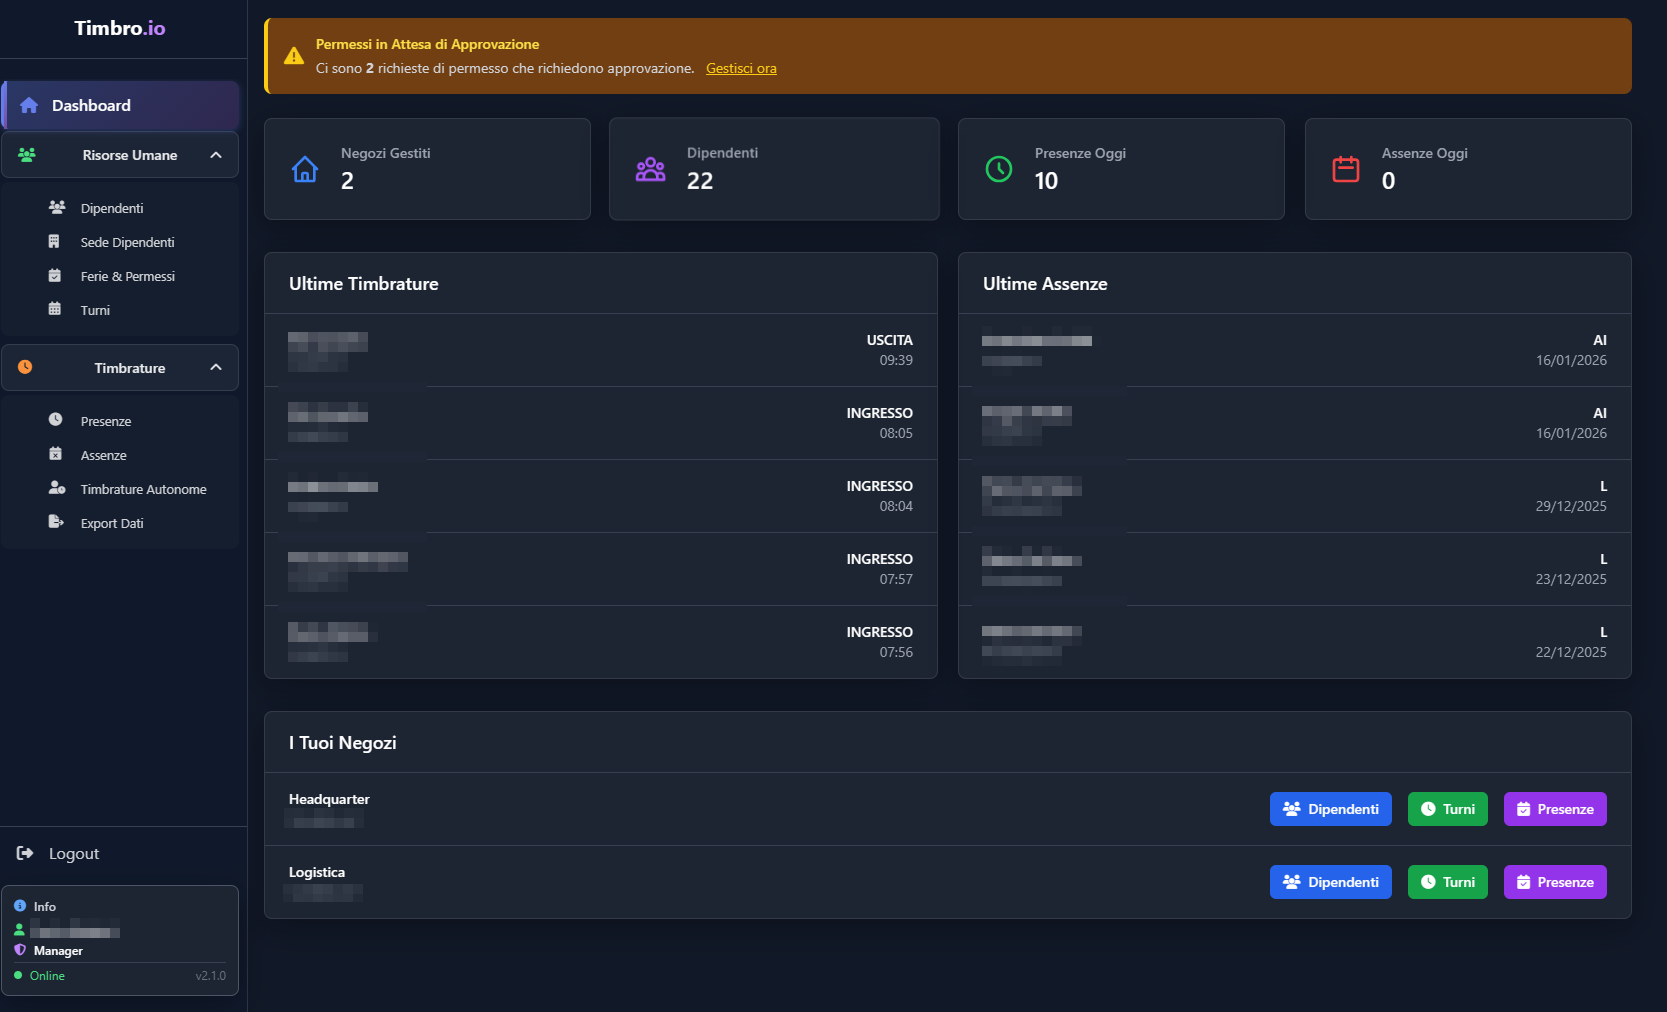This screenshot has width=1667, height=1012.
Task: Click the Presenze Oggi clock icon
Action: pos(998,169)
